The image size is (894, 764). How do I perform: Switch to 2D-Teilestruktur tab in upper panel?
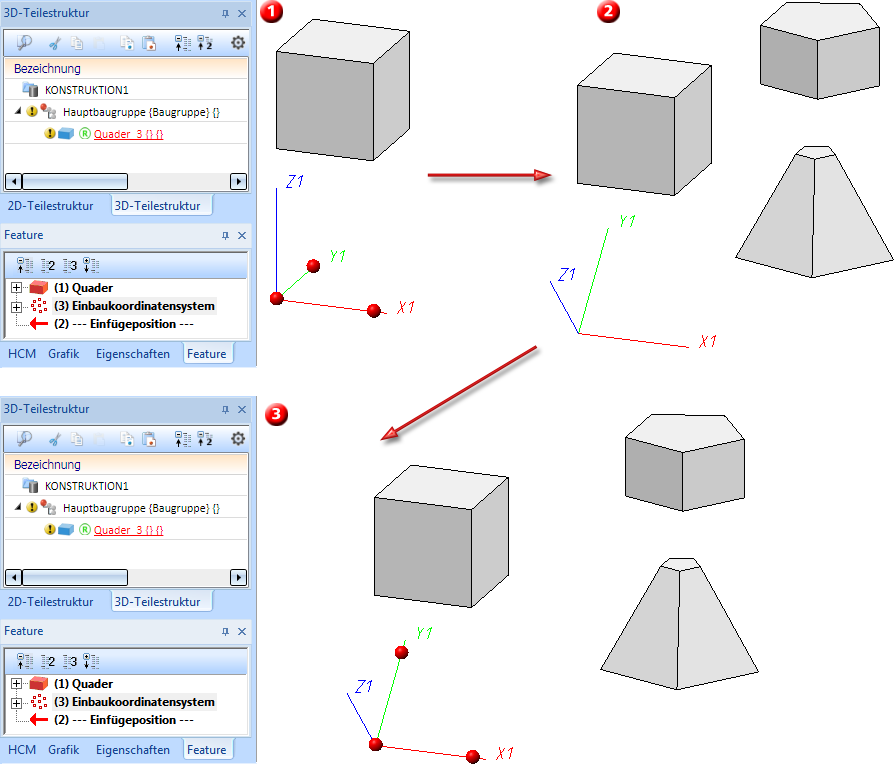[x=50, y=206]
